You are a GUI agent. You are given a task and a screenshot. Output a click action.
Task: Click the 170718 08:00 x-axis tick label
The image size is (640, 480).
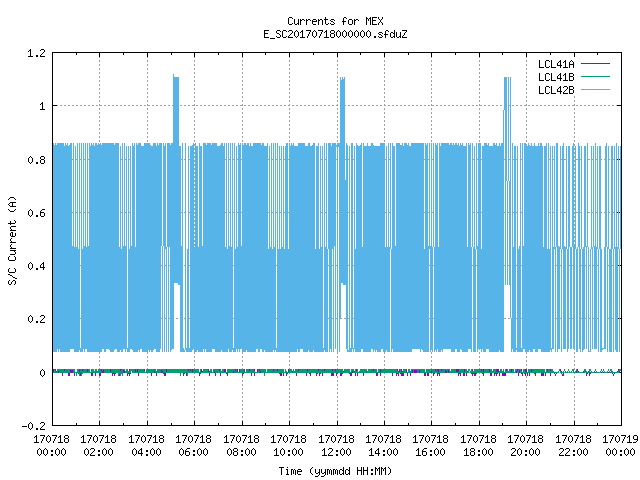click(241, 446)
